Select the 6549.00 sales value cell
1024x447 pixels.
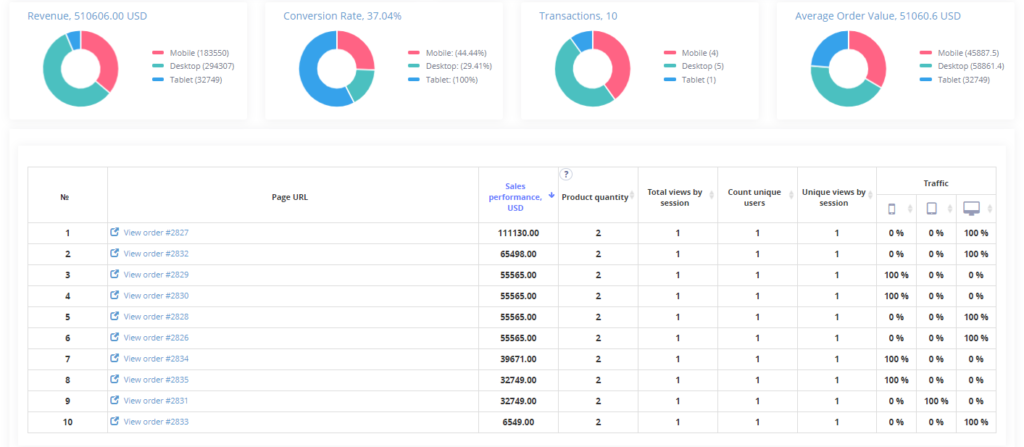pyautogui.click(x=519, y=422)
